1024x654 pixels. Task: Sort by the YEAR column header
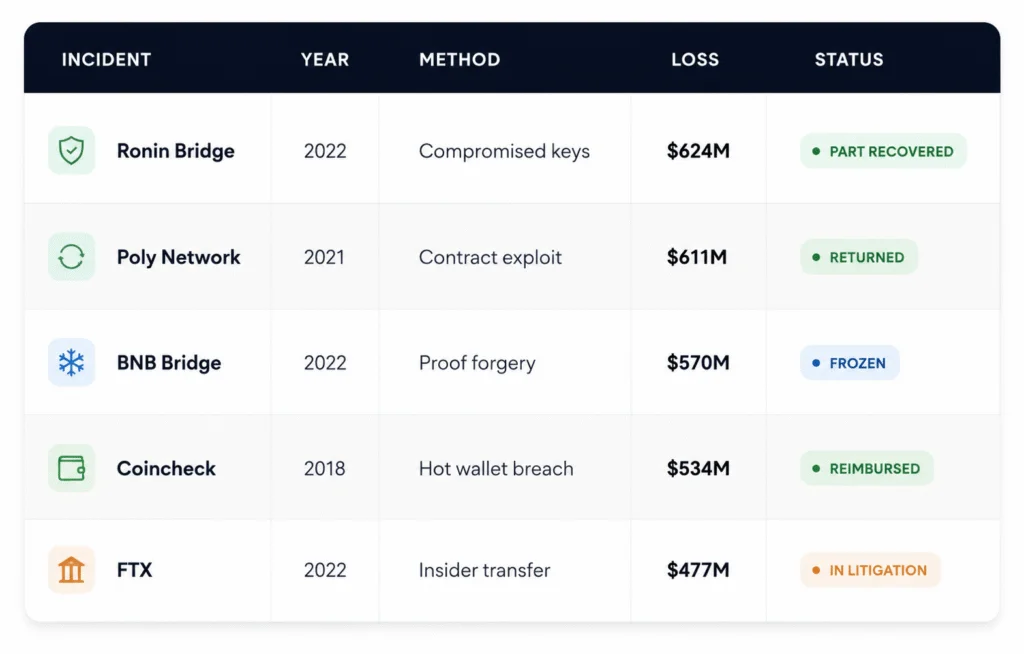coord(325,59)
